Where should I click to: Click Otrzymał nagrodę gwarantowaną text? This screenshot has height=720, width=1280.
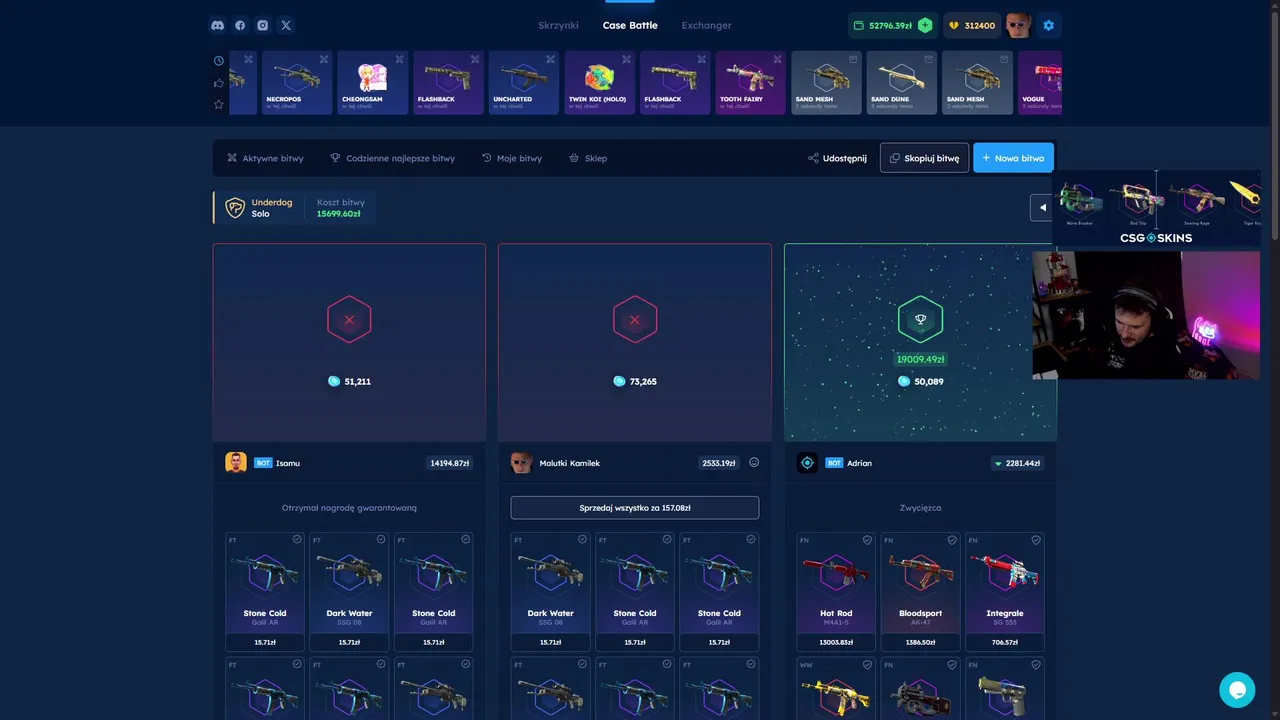(349, 508)
